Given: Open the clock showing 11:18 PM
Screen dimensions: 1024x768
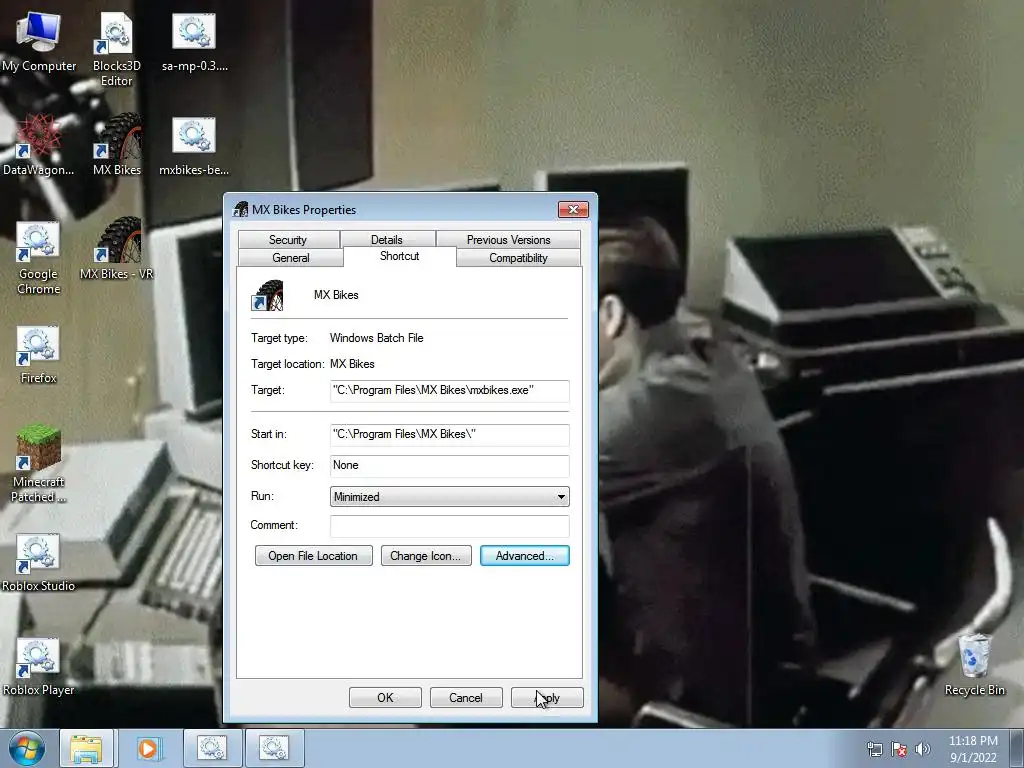Looking at the screenshot, I should [x=973, y=749].
